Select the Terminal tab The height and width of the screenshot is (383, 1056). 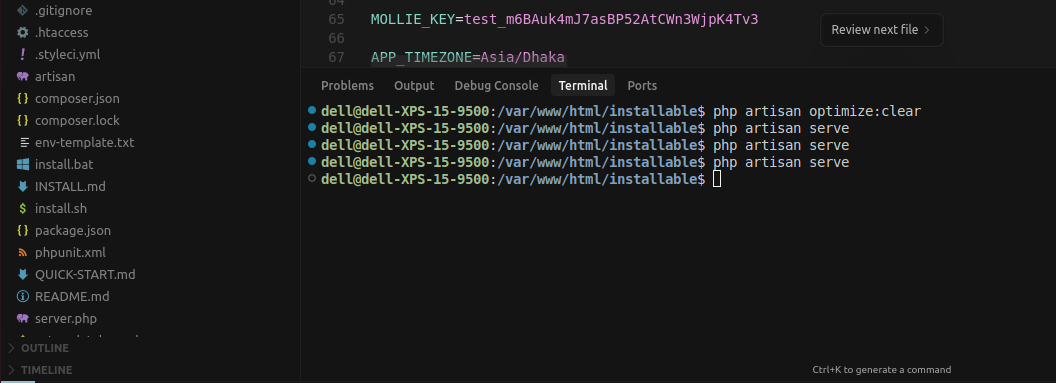click(x=583, y=85)
